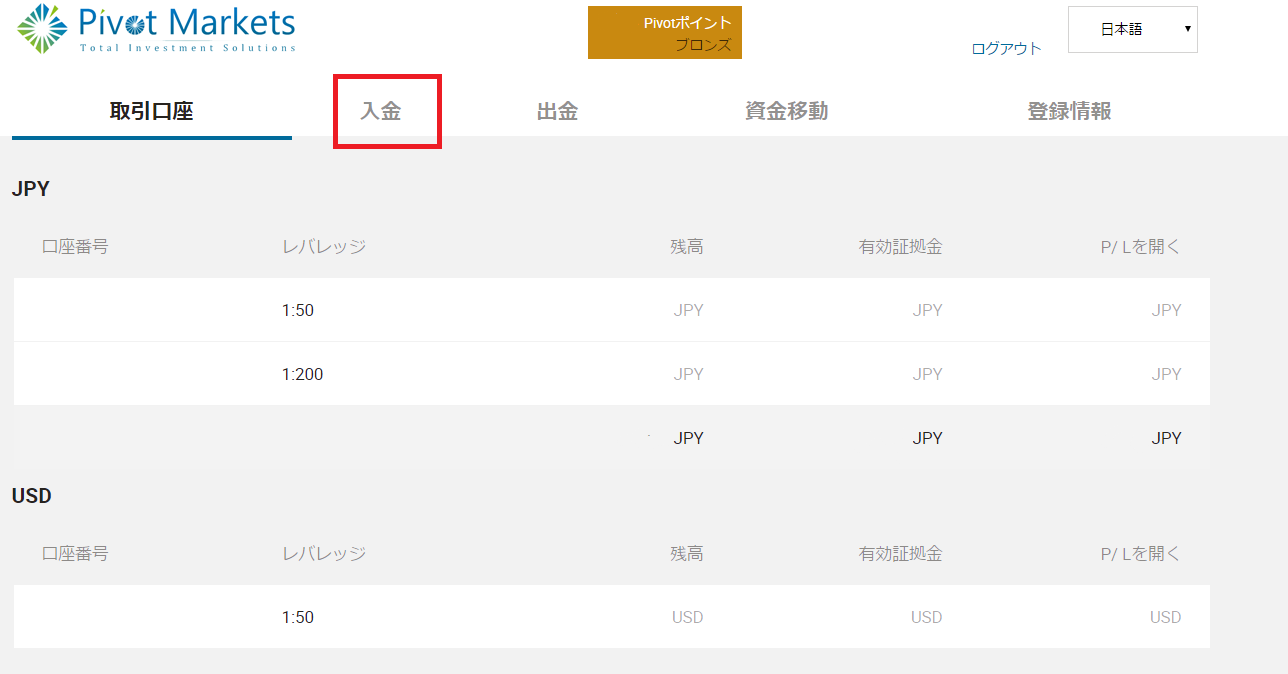This screenshot has height=674, width=1288.
Task: Click 残高 header in JPY table
Action: [687, 246]
